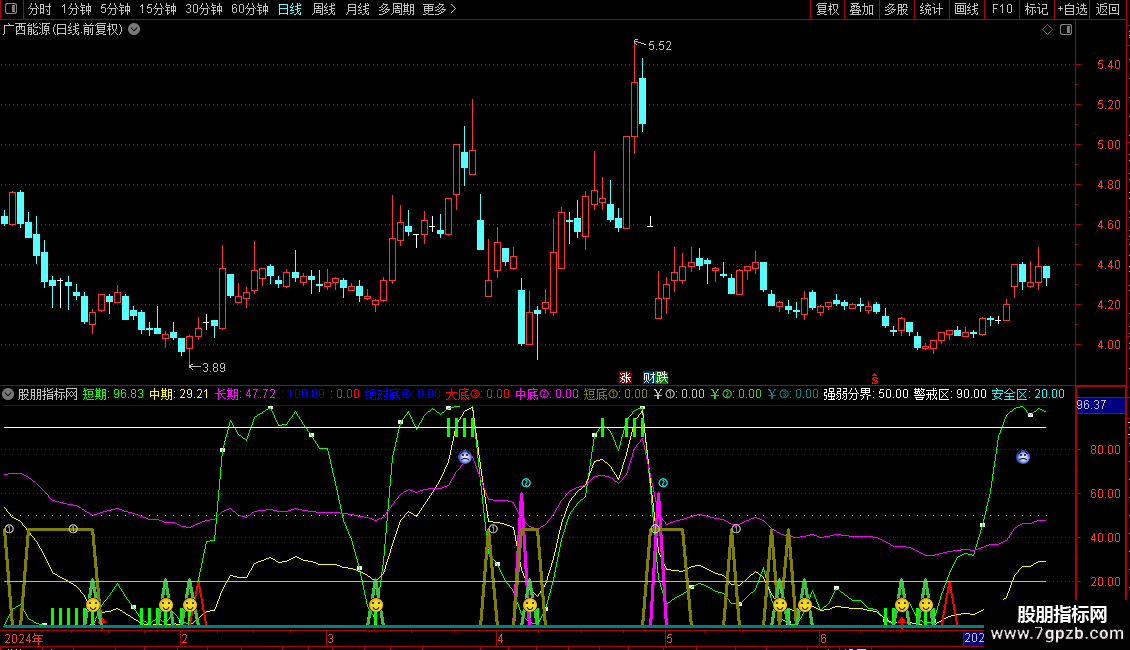
Task: Click the red S signal marker
Action: tap(874, 378)
